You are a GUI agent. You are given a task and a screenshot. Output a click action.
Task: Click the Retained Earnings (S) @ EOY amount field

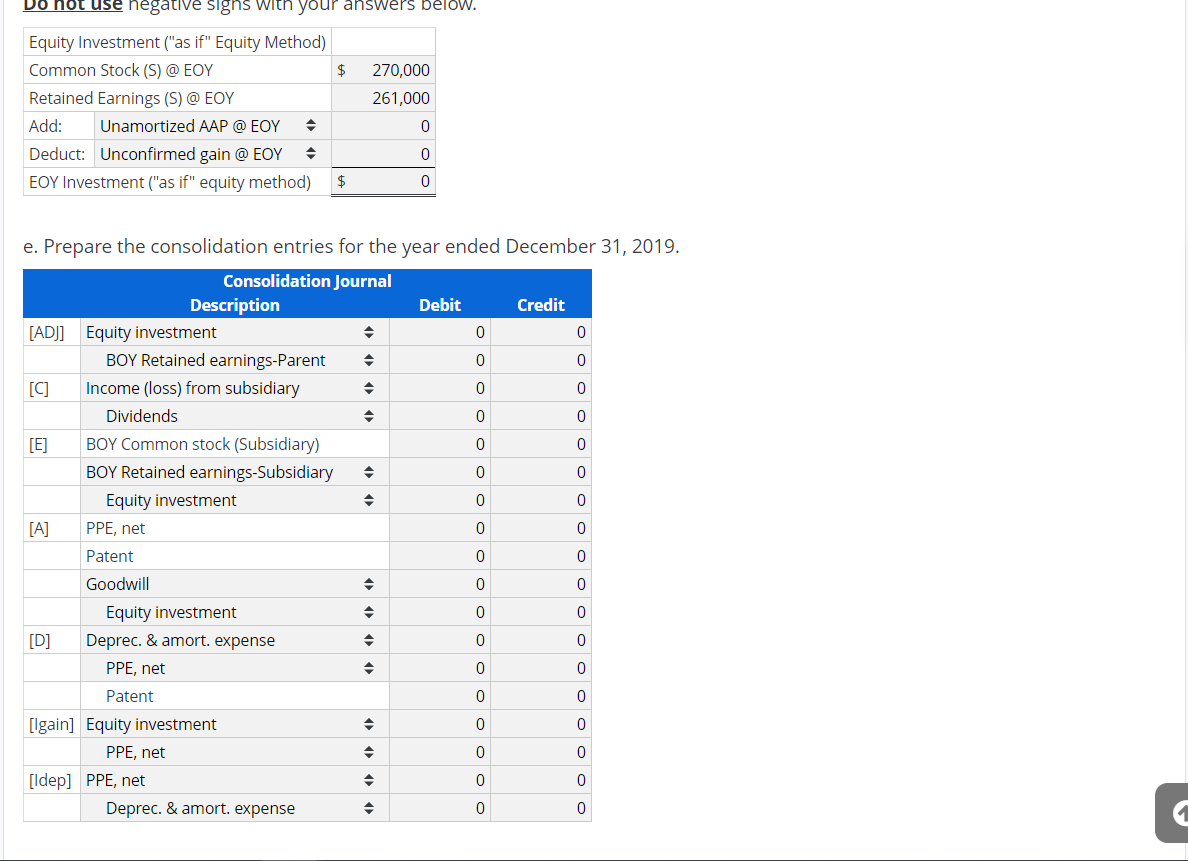pos(383,98)
